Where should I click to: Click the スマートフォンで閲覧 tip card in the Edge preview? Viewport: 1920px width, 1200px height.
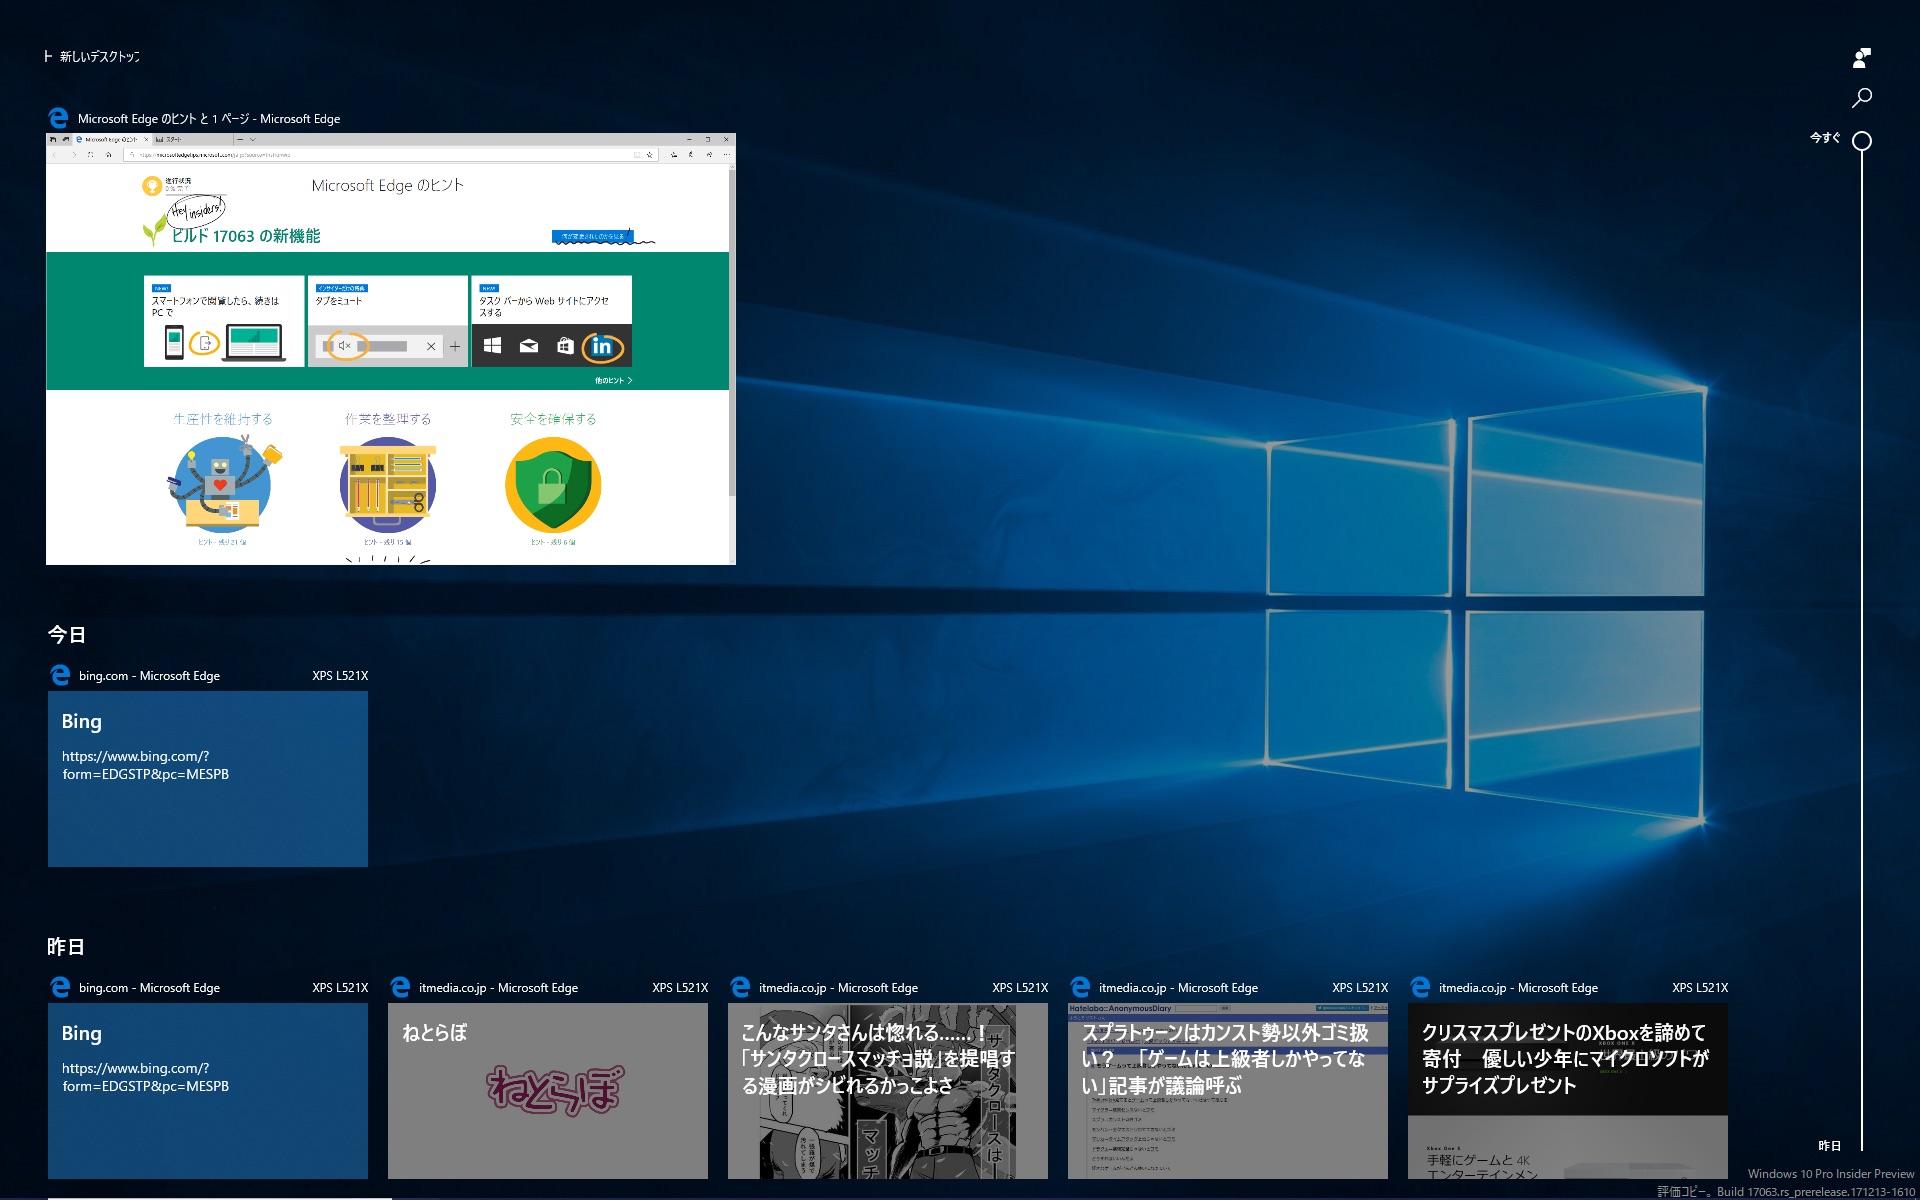(x=224, y=321)
